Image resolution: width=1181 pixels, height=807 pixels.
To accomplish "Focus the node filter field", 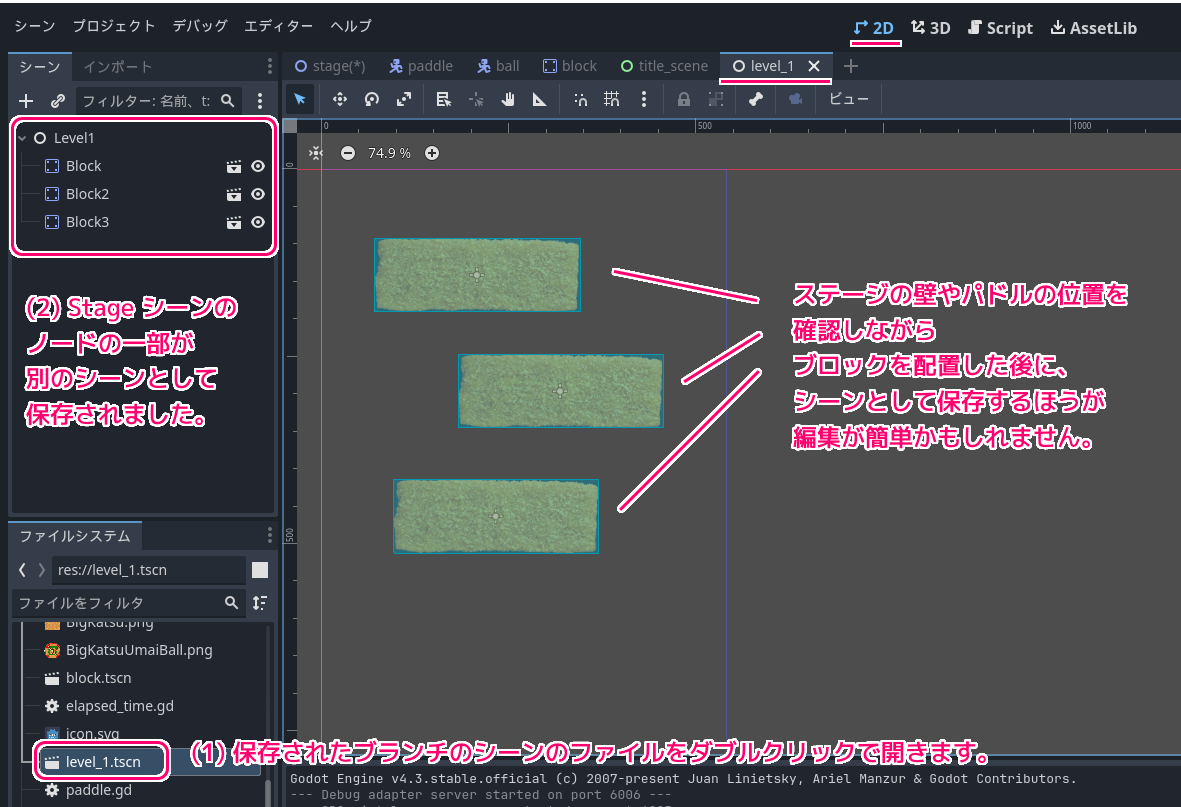I will (x=158, y=101).
